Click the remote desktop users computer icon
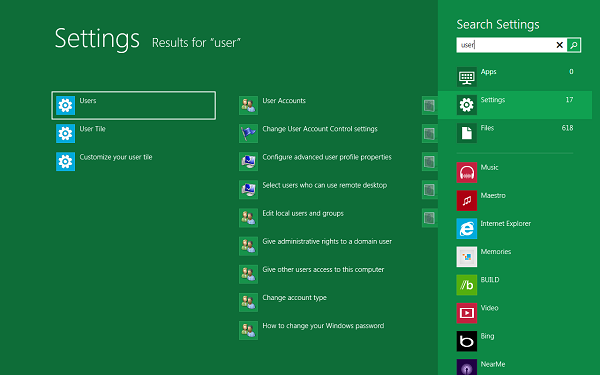The image size is (600, 375). click(x=248, y=189)
